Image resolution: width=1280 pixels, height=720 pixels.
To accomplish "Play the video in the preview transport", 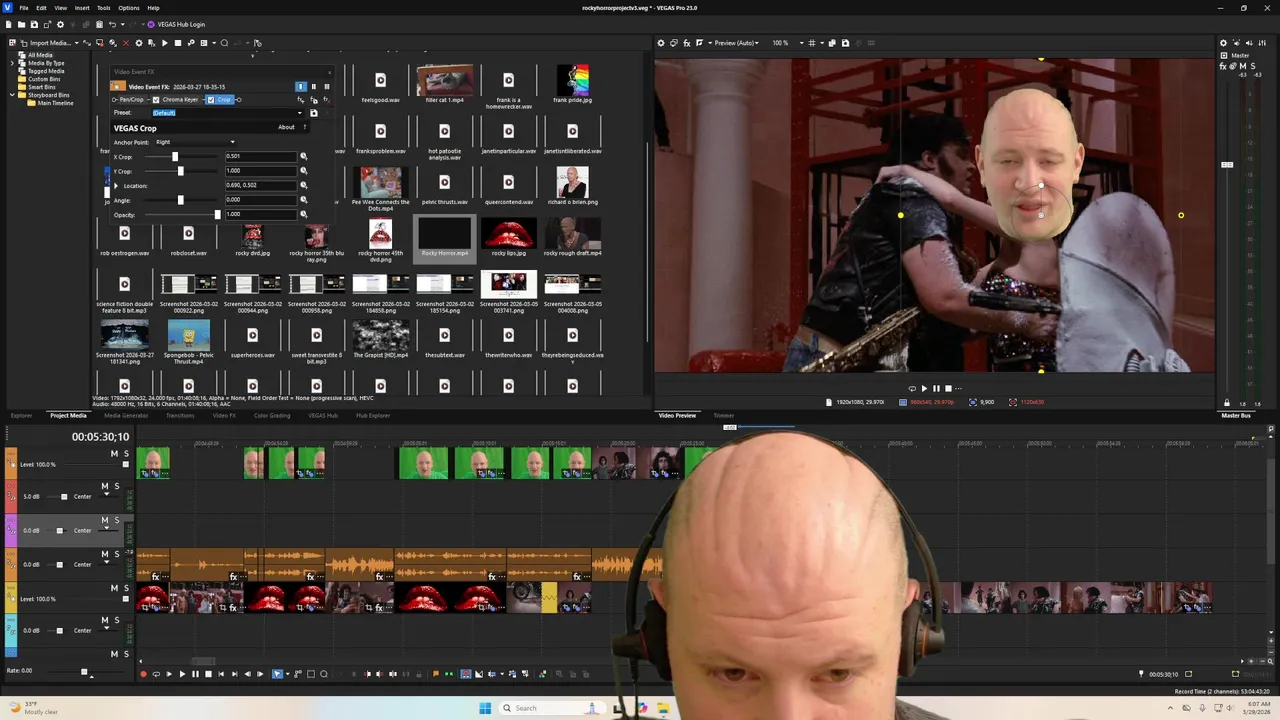I will 924,388.
